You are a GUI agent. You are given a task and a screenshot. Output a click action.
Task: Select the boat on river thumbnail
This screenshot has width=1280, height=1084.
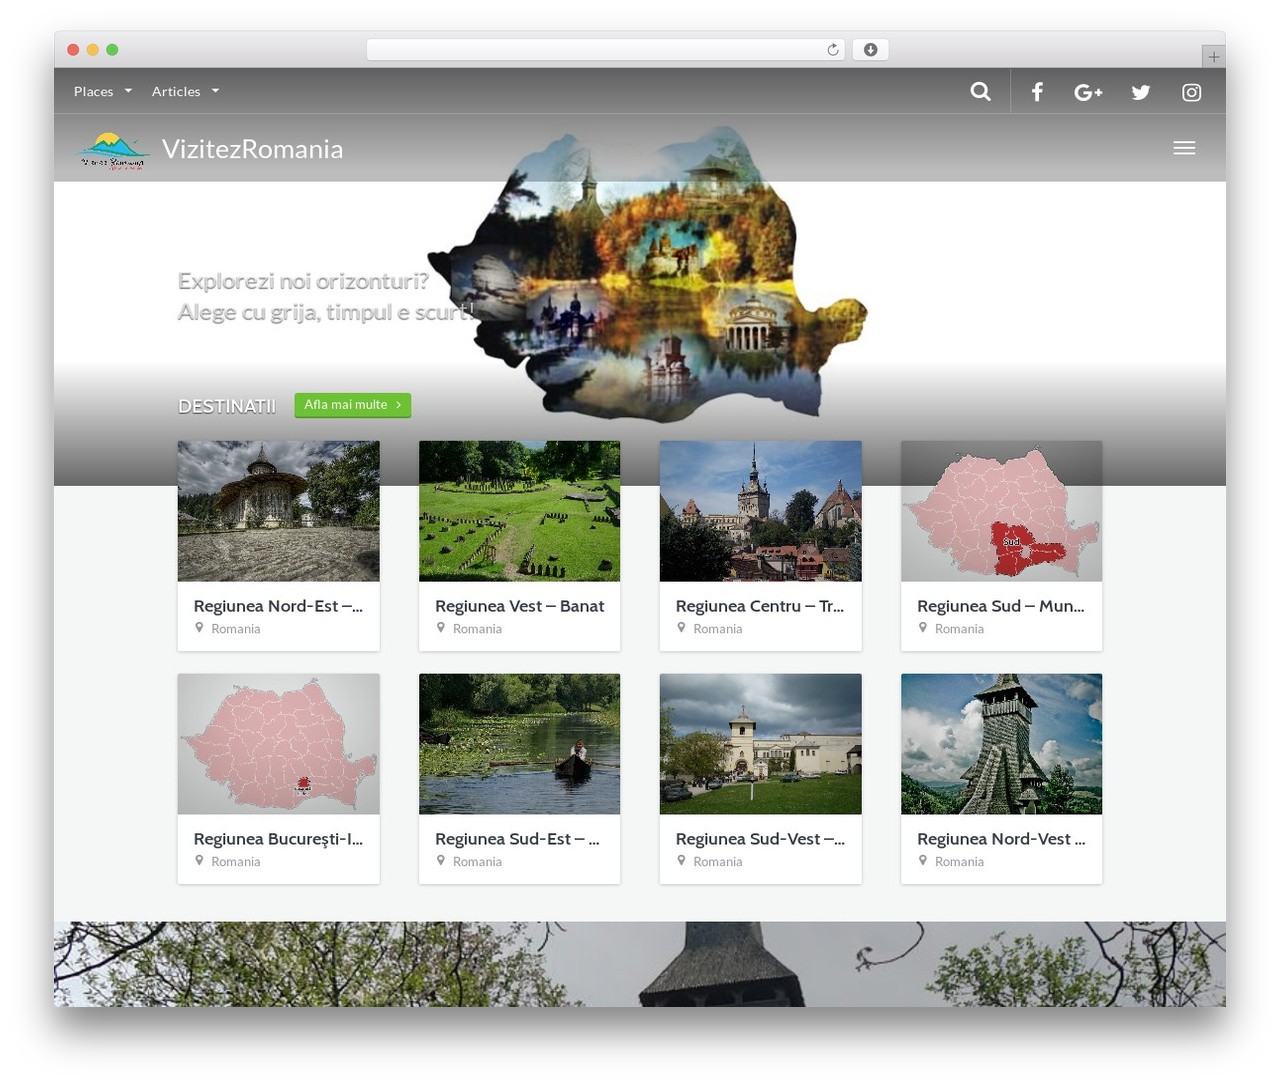click(x=519, y=744)
